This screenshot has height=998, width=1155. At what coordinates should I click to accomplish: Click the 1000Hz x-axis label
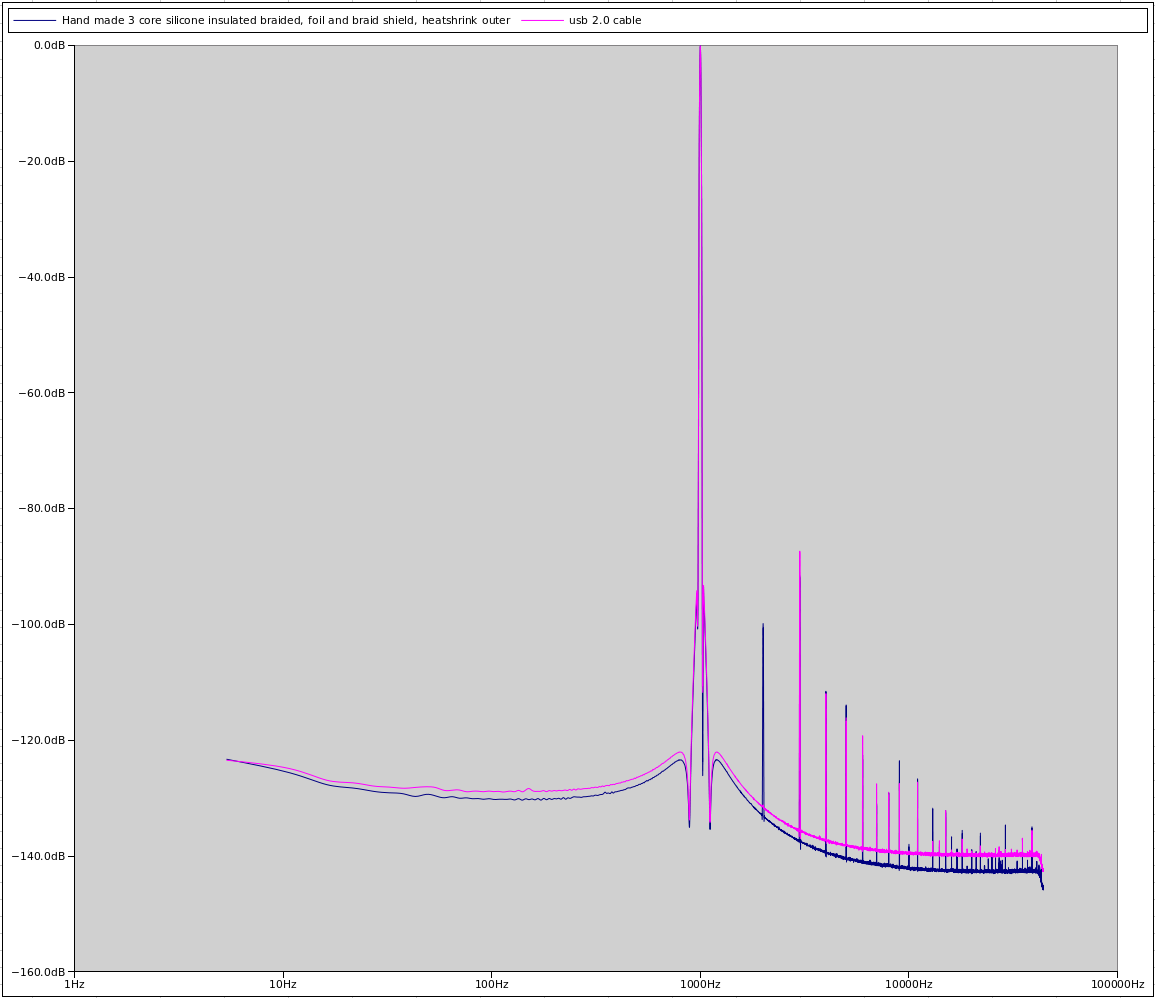pyautogui.click(x=700, y=985)
